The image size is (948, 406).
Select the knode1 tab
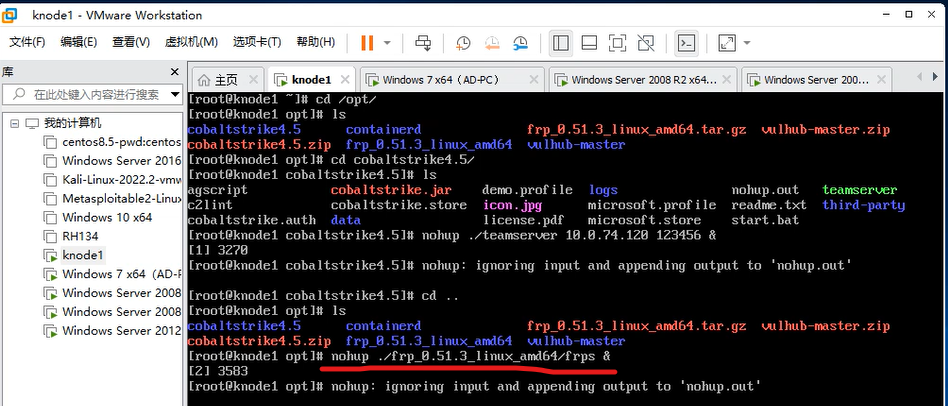click(311, 80)
